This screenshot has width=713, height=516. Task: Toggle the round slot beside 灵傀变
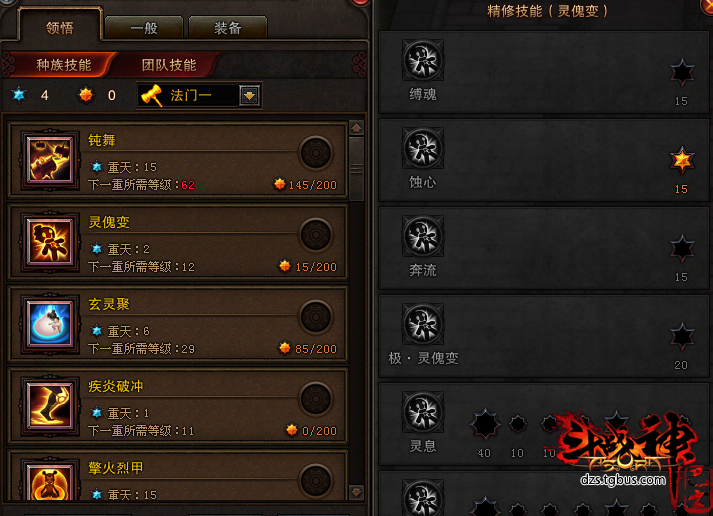click(x=316, y=235)
